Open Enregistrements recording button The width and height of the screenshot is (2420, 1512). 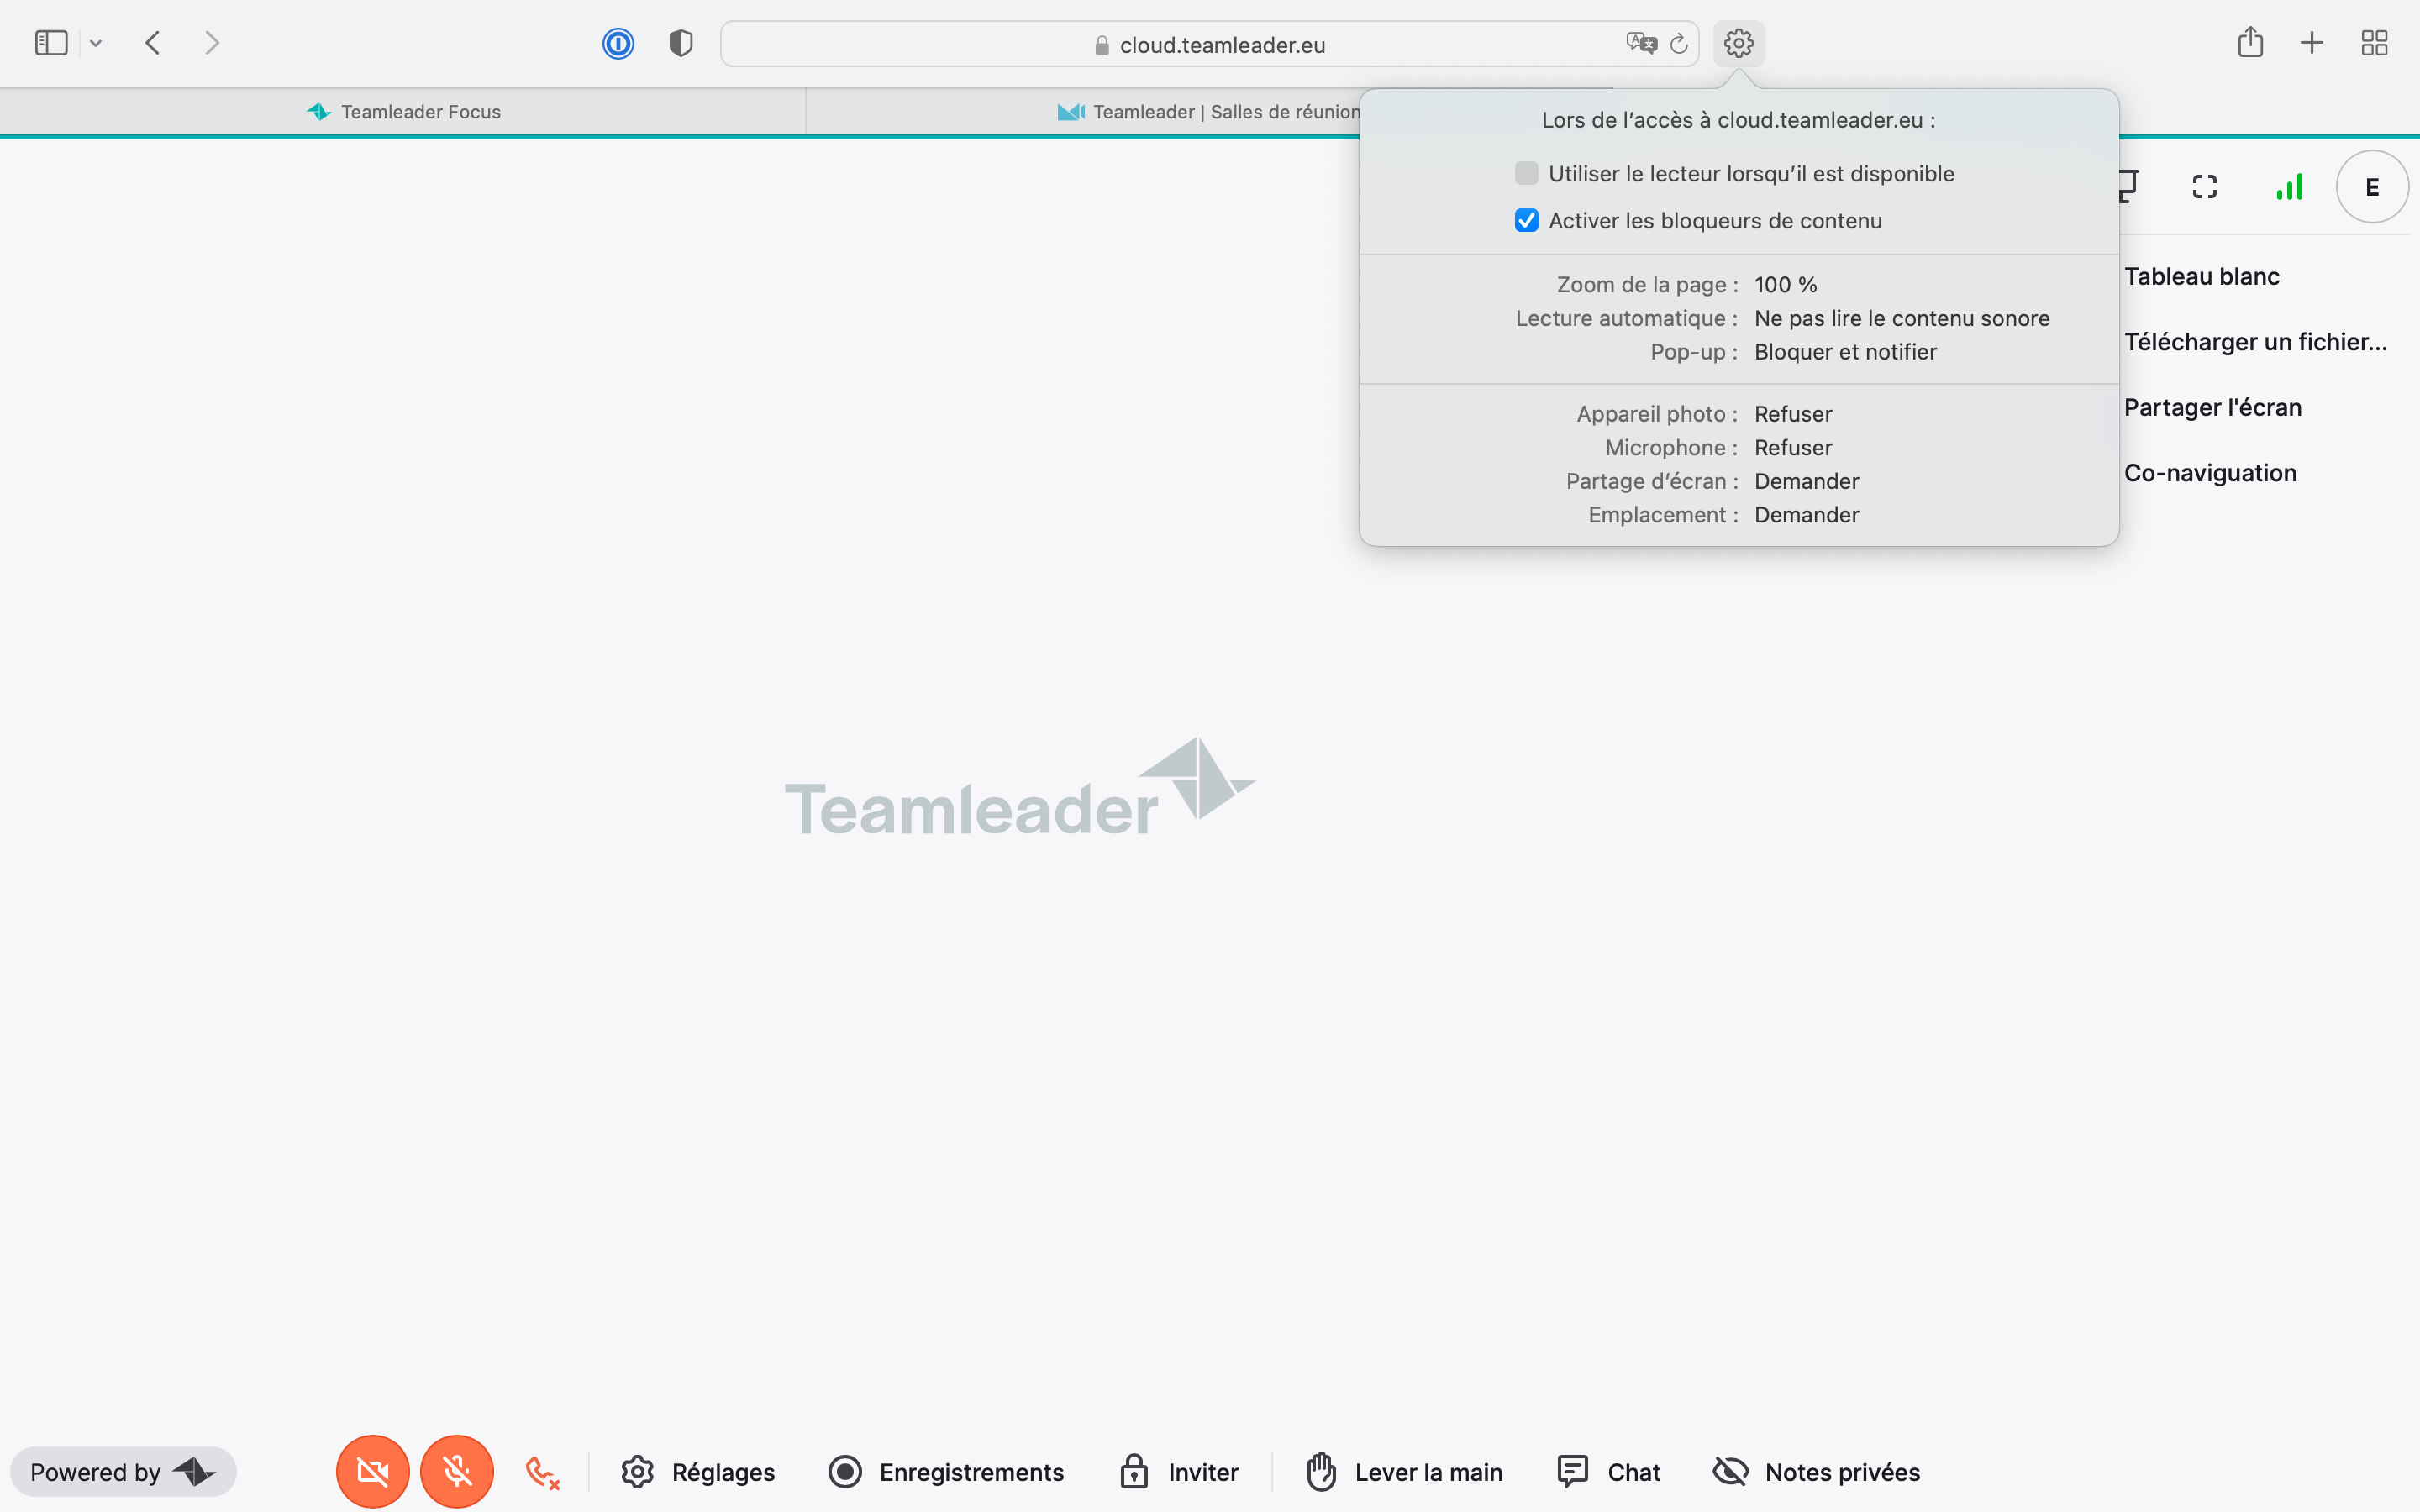coord(946,1472)
